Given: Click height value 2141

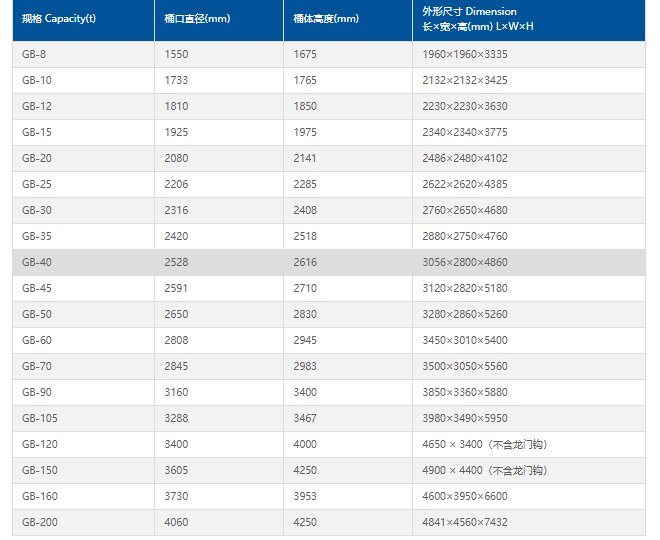Looking at the screenshot, I should pos(305,159).
